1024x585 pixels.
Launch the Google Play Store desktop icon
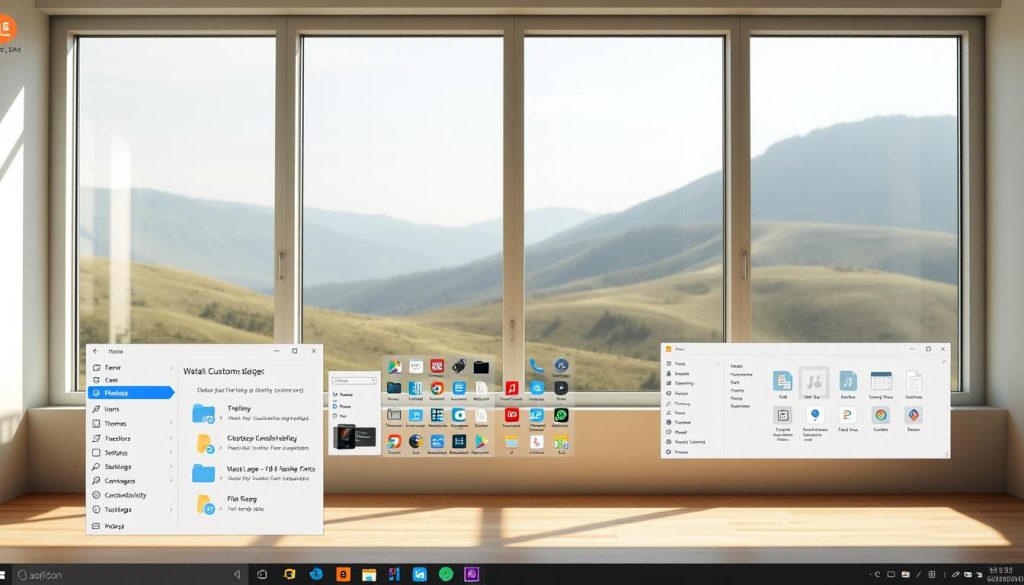[x=481, y=442]
